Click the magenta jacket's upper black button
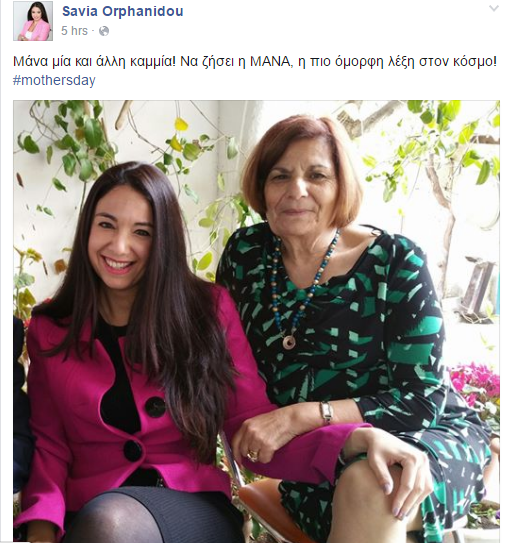This screenshot has height=543, width=509. (x=155, y=407)
